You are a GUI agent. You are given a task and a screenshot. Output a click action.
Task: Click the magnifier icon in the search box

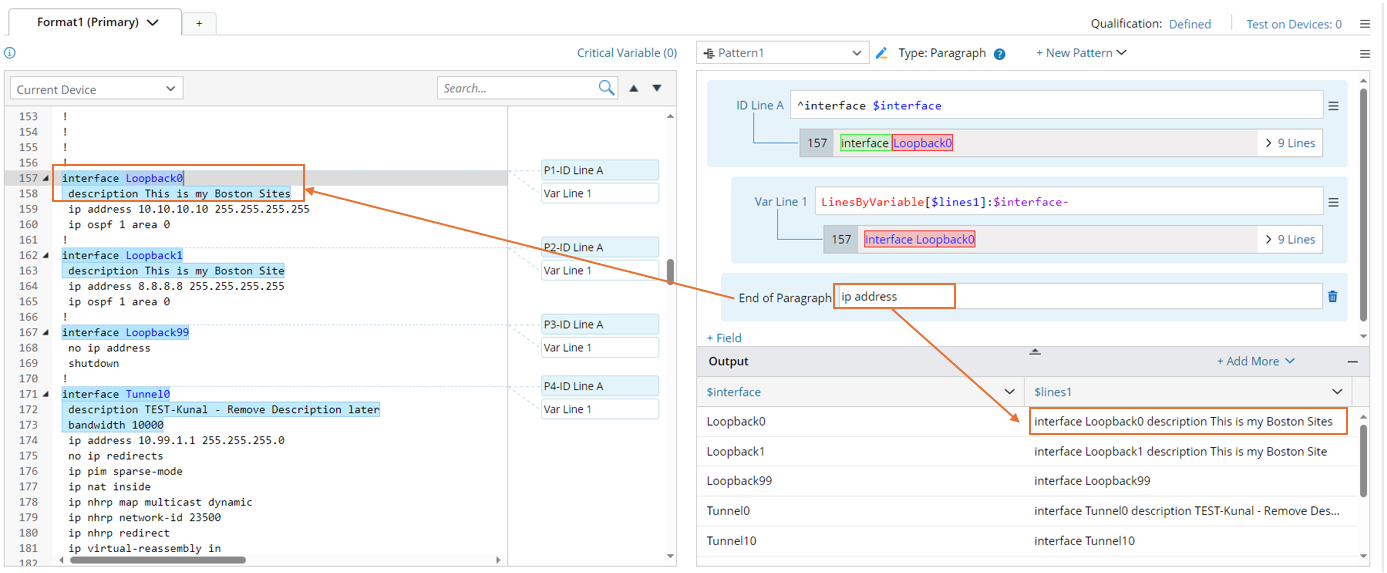pos(606,88)
